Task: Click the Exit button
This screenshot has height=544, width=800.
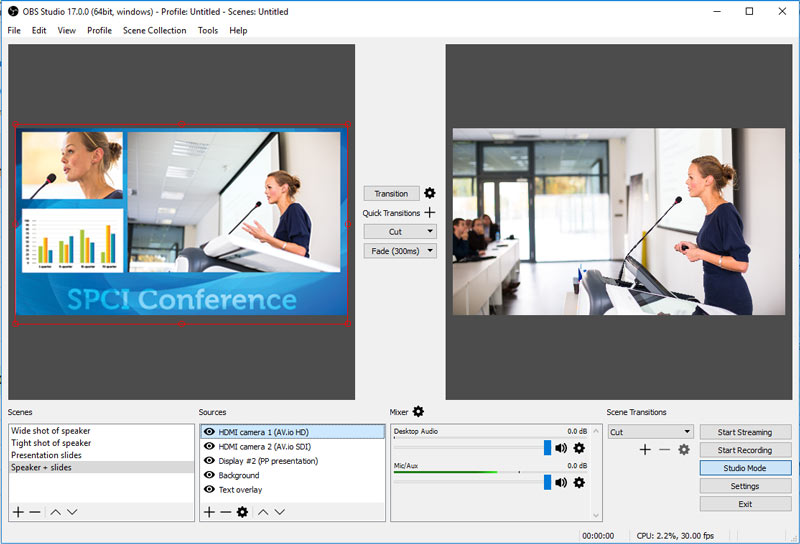Action: (745, 504)
